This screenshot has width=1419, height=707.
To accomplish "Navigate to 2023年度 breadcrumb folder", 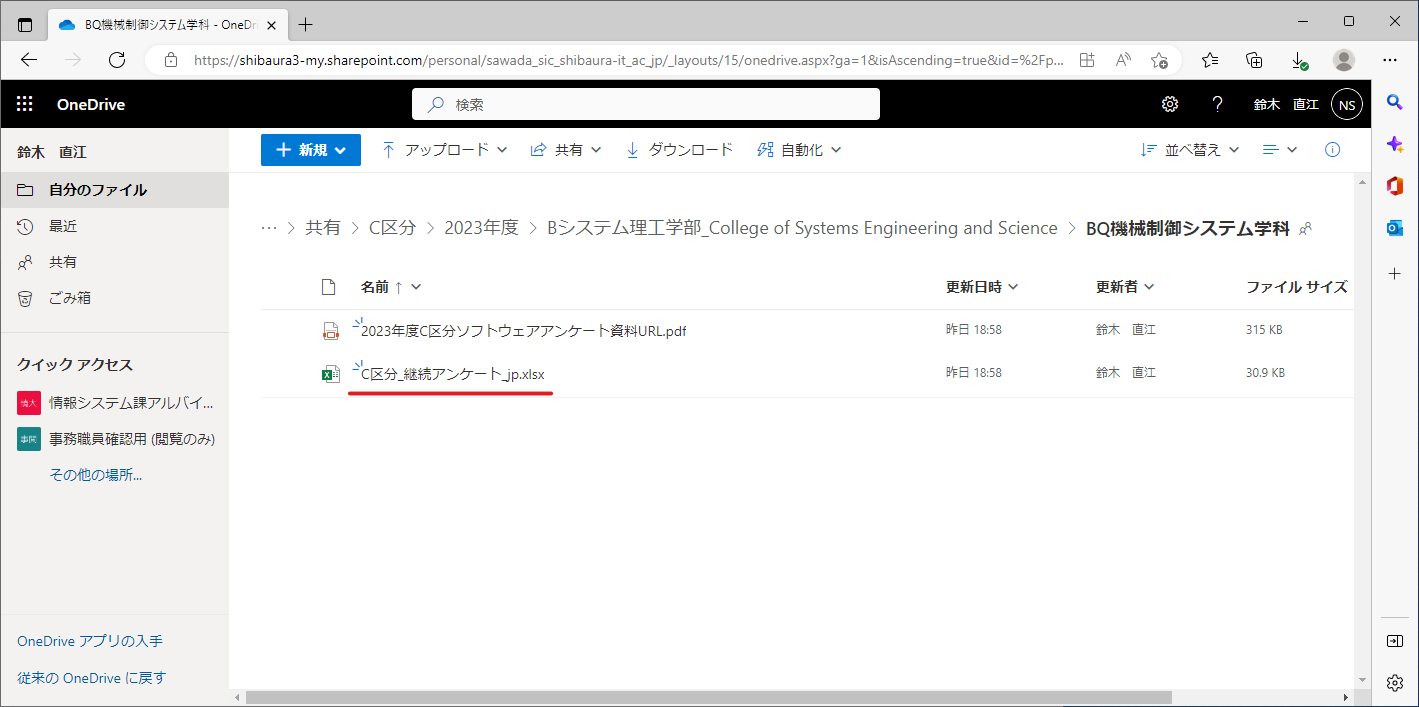I will (x=482, y=228).
